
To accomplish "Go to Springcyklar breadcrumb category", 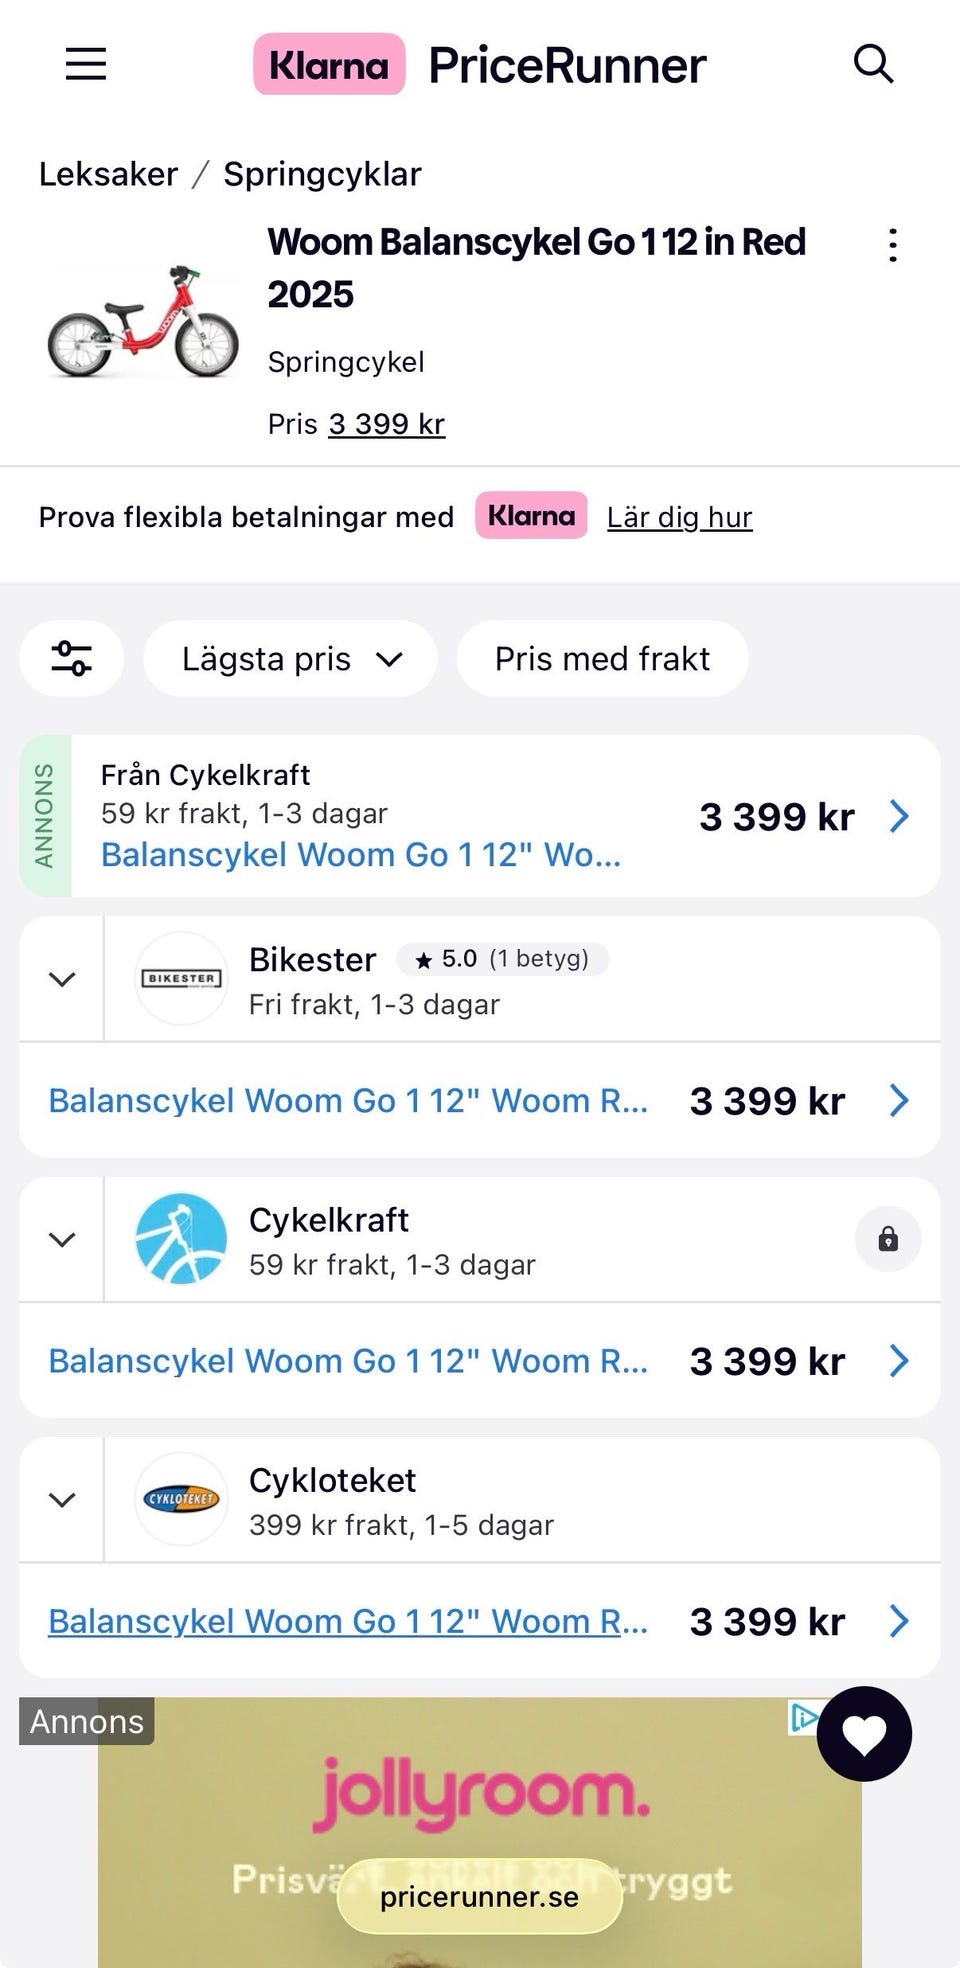I will 322,174.
